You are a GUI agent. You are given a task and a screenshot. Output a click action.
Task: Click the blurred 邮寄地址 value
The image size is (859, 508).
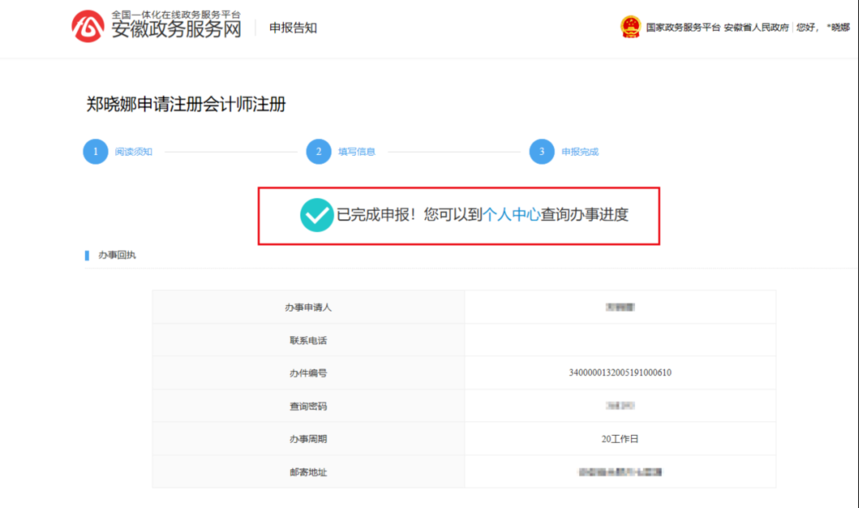coord(620,472)
